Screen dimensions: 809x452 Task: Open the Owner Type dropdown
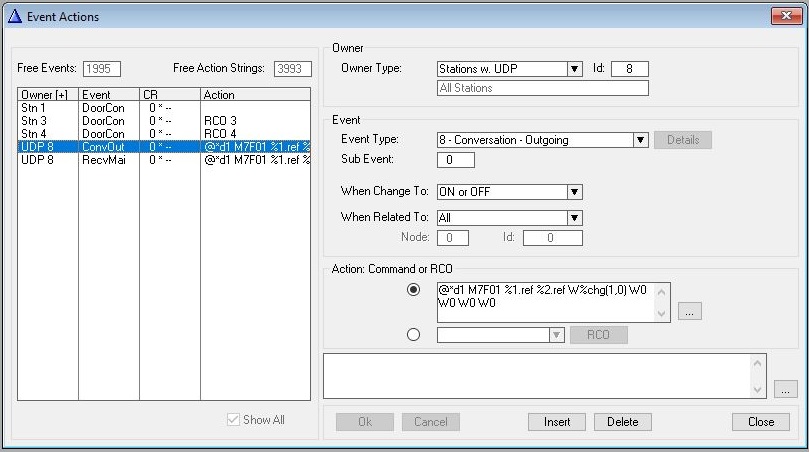[574, 69]
